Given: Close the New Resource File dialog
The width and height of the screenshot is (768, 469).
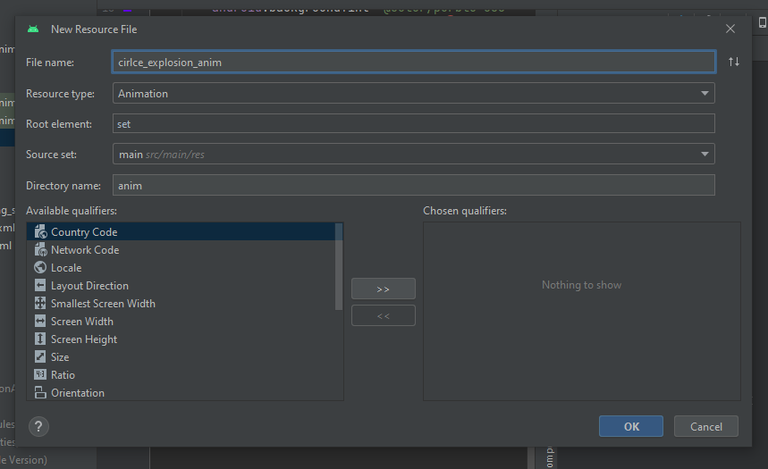Looking at the screenshot, I should [730, 29].
